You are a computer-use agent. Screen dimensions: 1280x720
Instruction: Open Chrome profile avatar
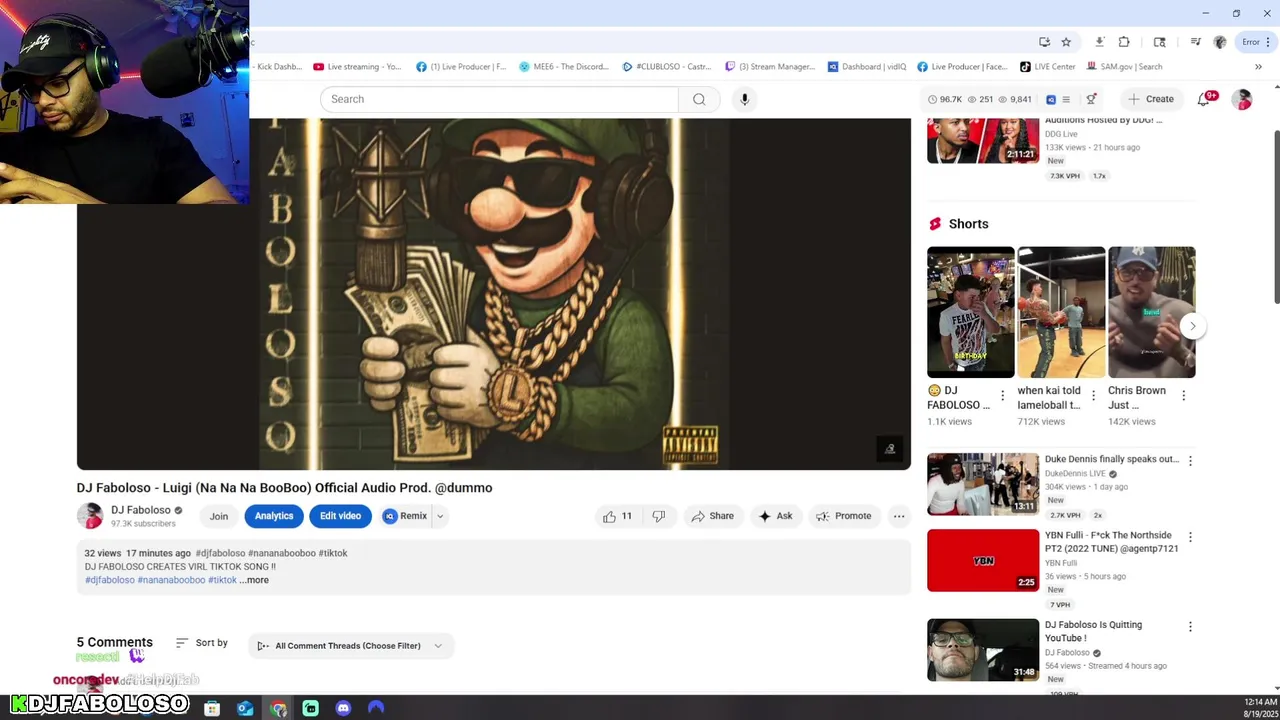[x=1220, y=42]
